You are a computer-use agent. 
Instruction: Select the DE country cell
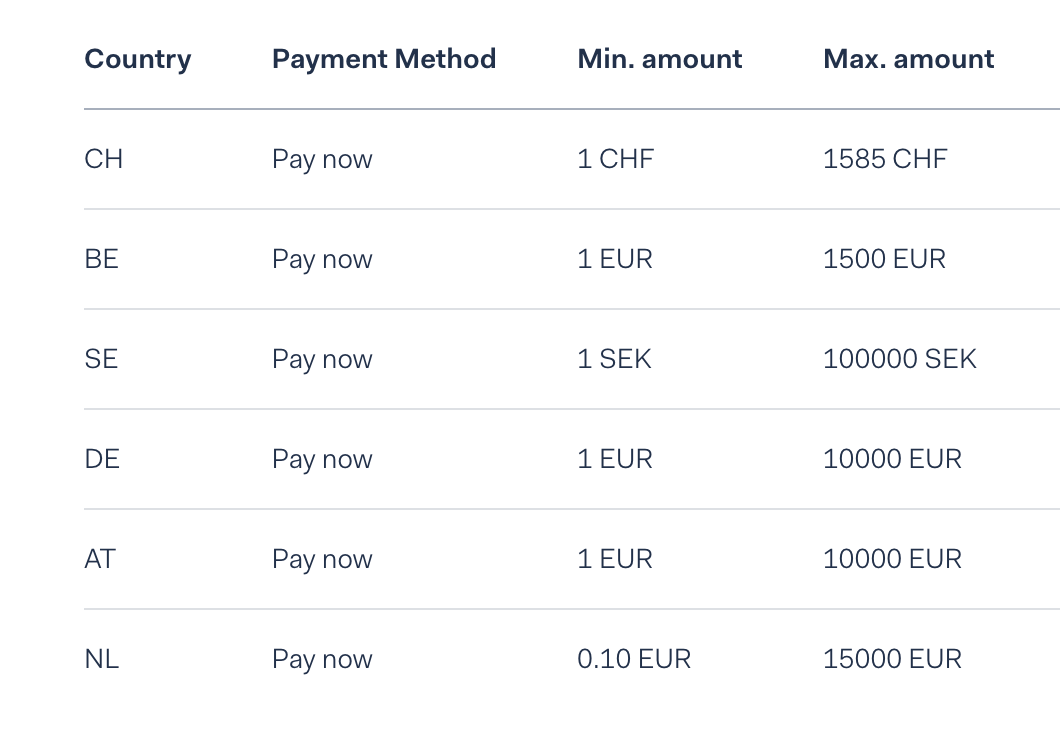pos(102,459)
